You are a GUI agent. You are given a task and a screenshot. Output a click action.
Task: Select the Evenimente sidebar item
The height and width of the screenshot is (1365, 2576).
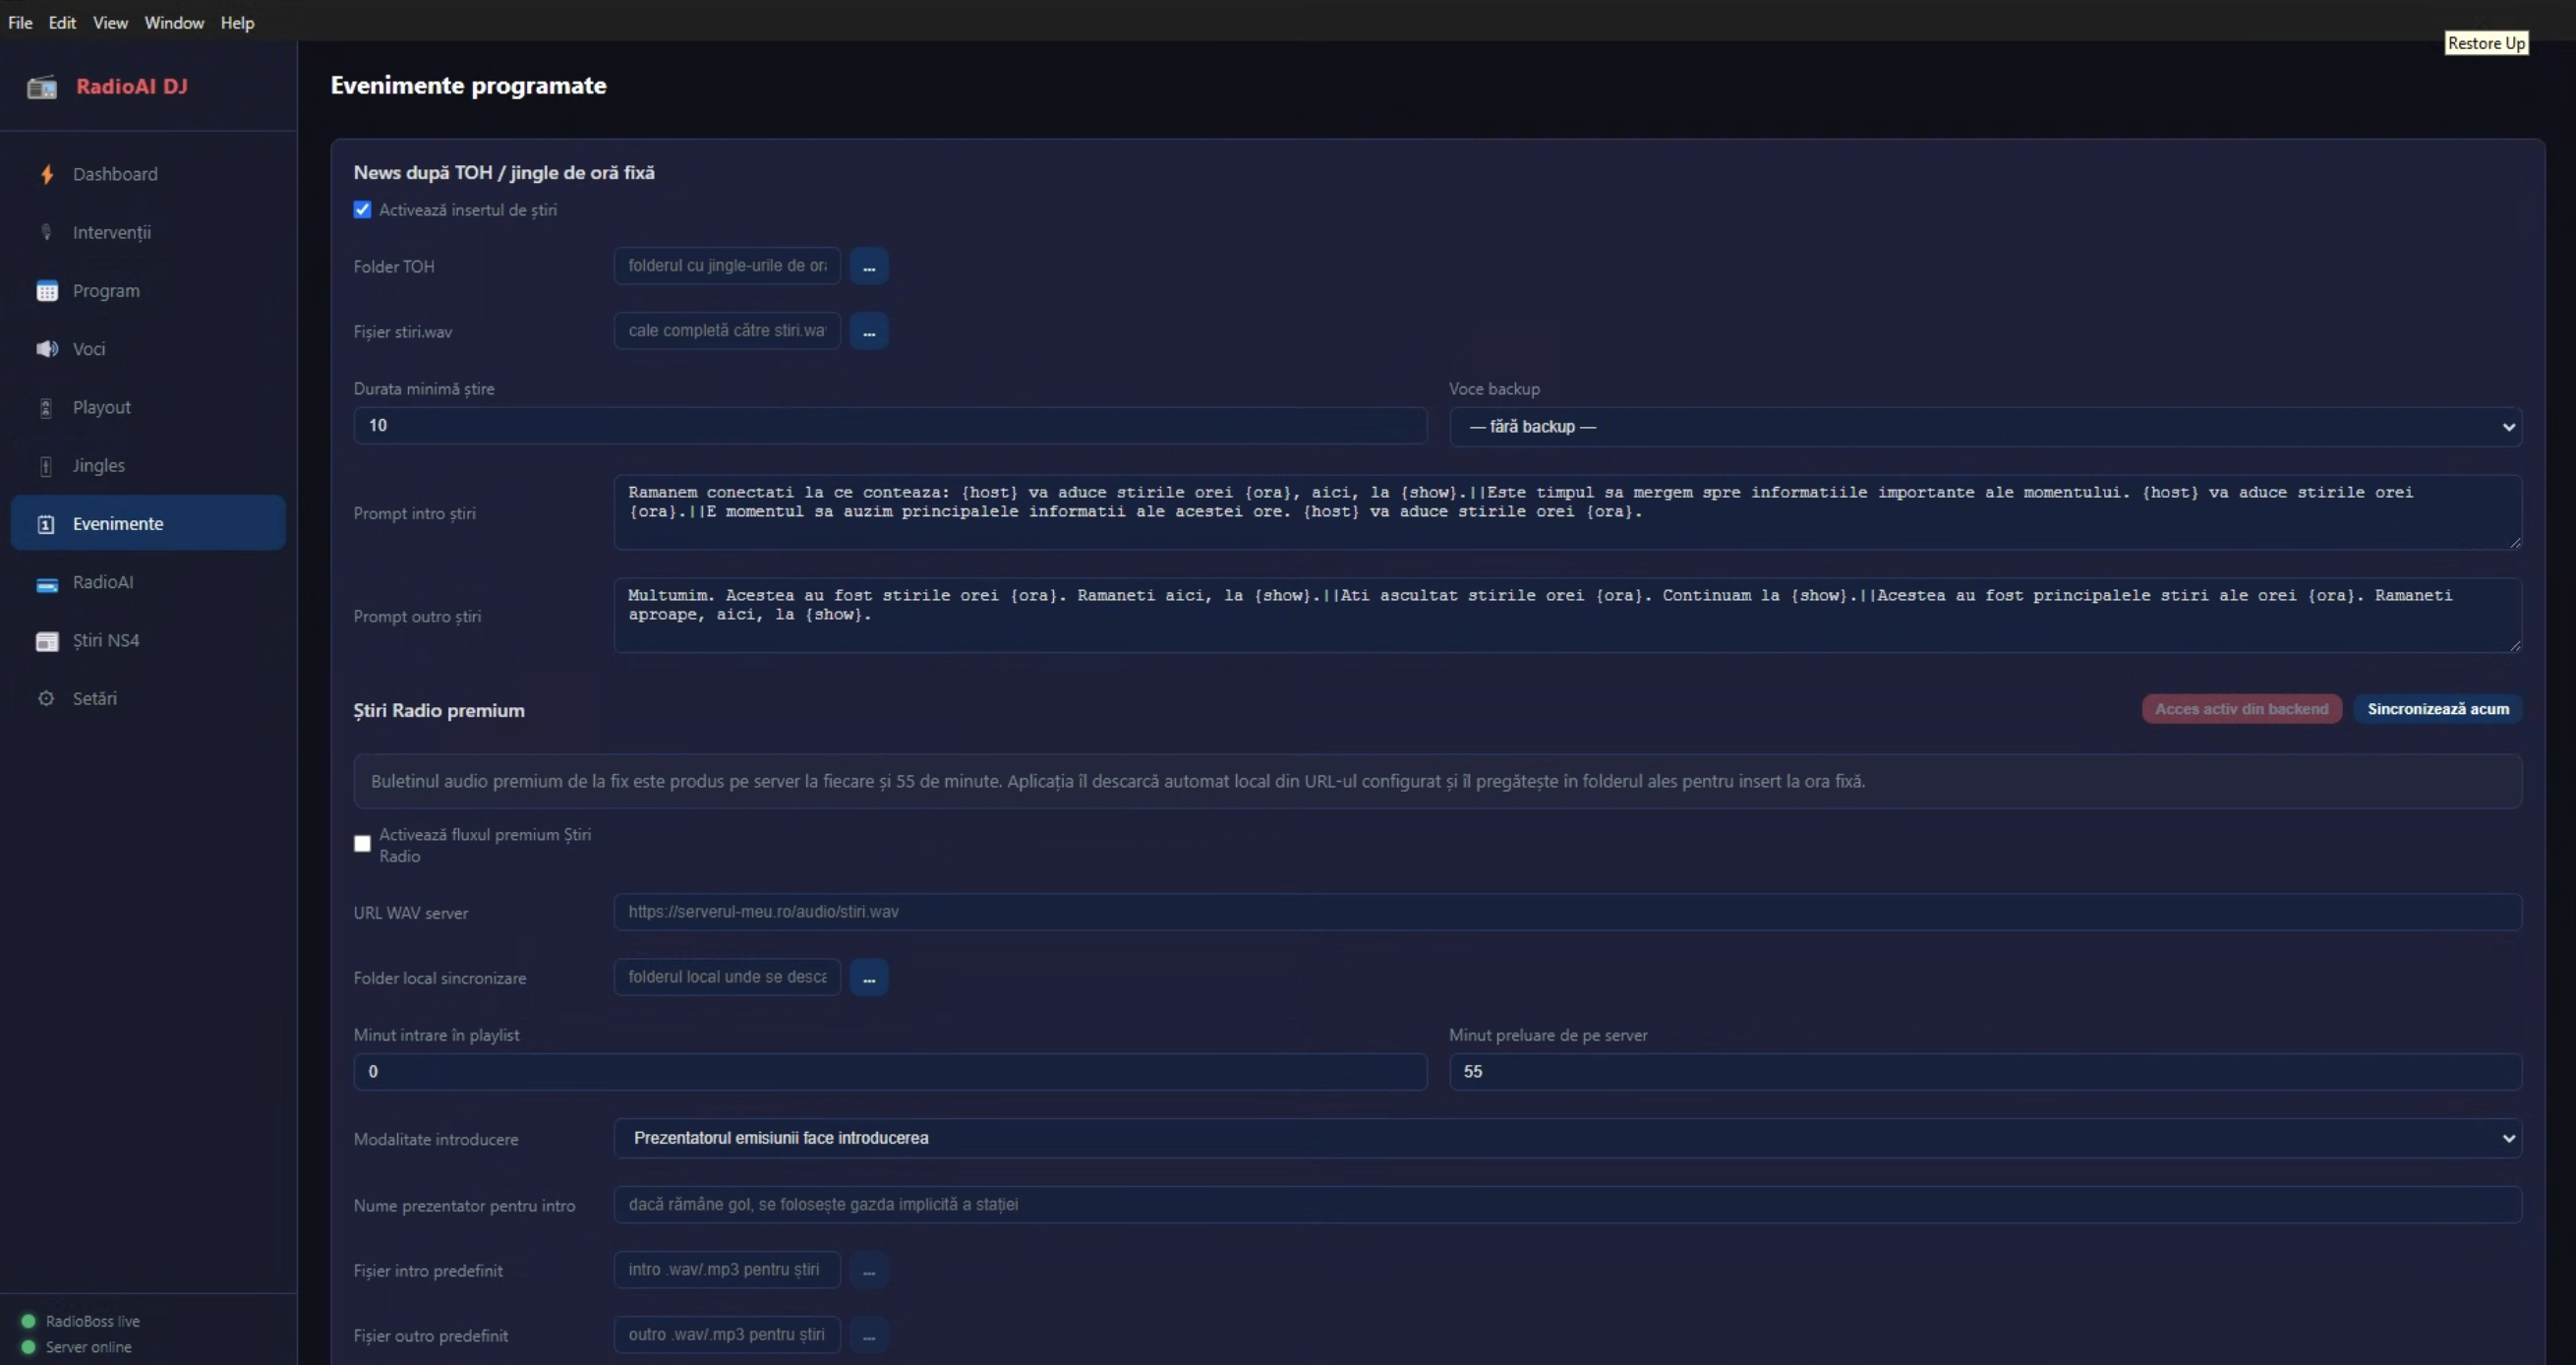(148, 523)
